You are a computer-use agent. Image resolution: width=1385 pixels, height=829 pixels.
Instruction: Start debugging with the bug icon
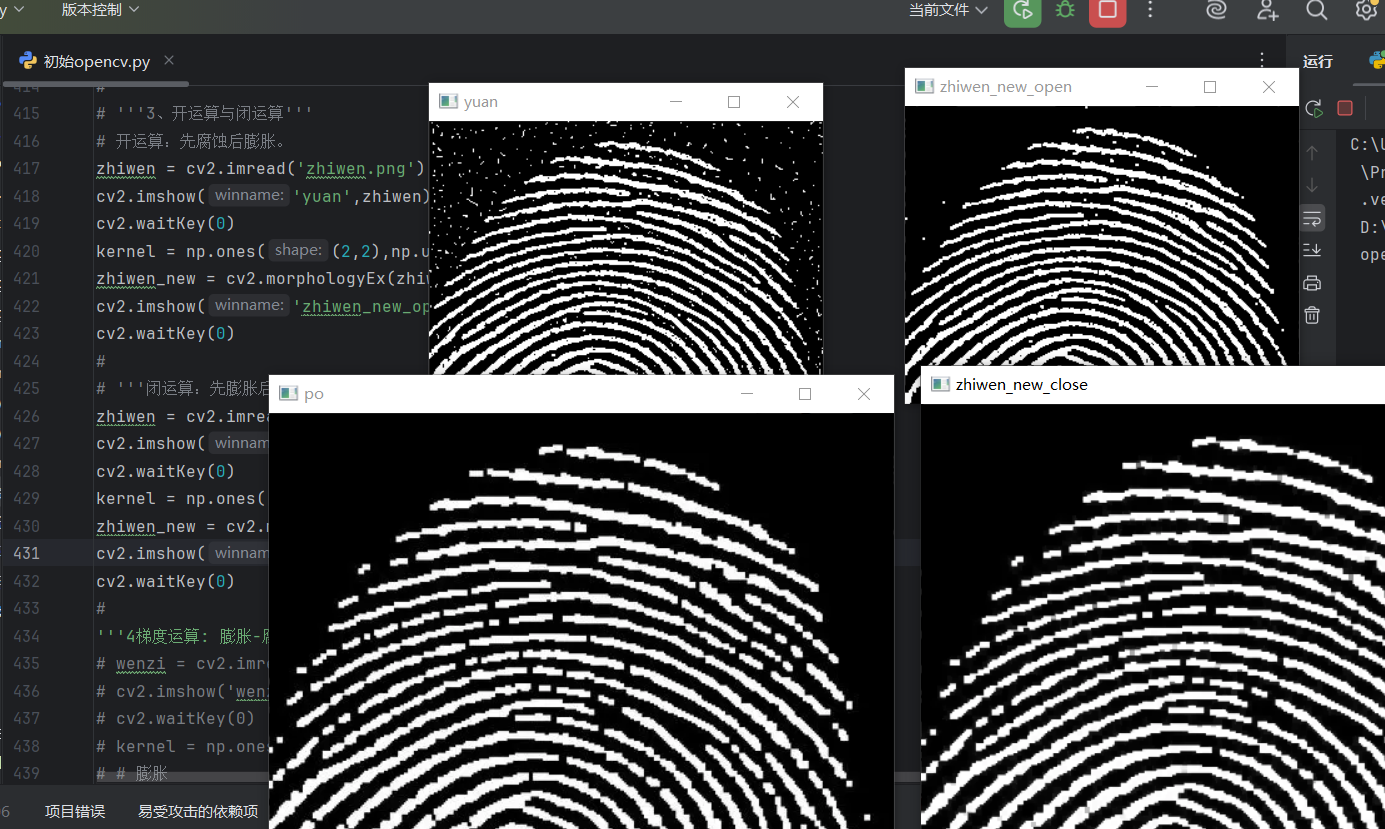coord(1065,10)
